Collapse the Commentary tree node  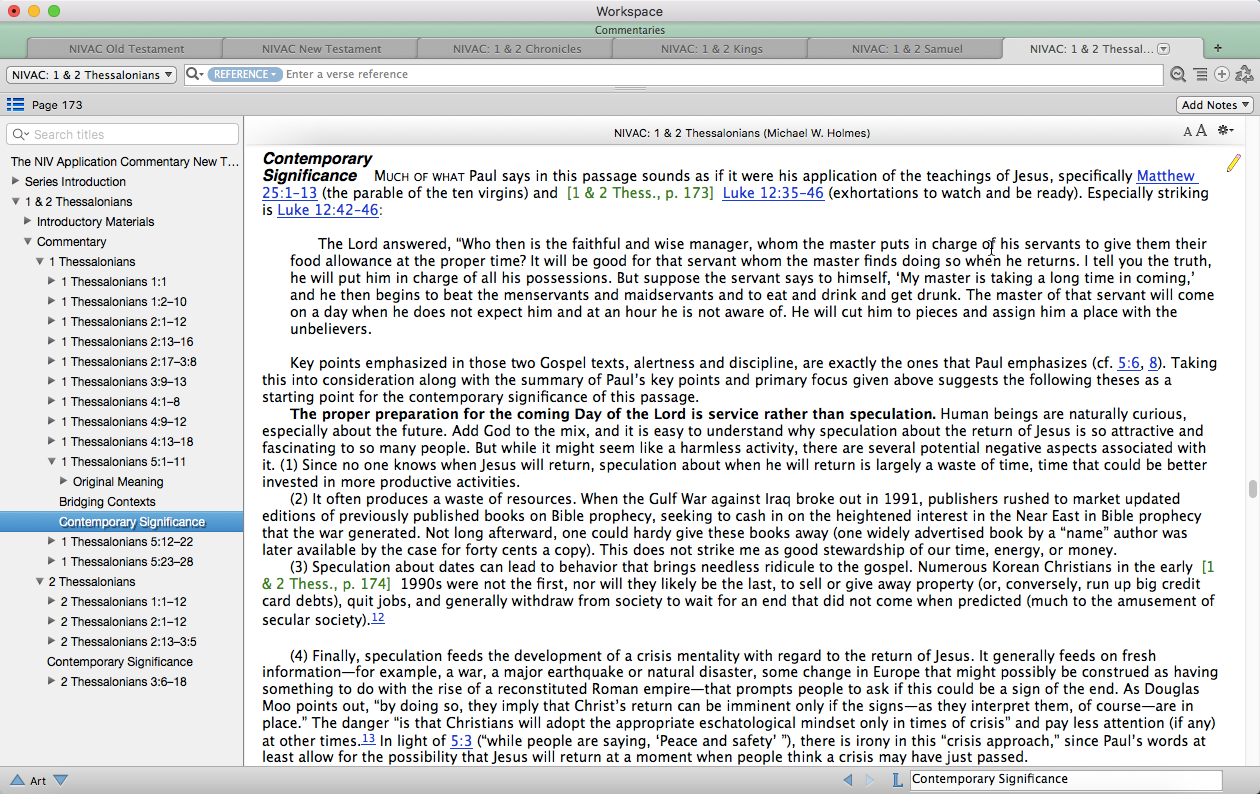click(28, 241)
